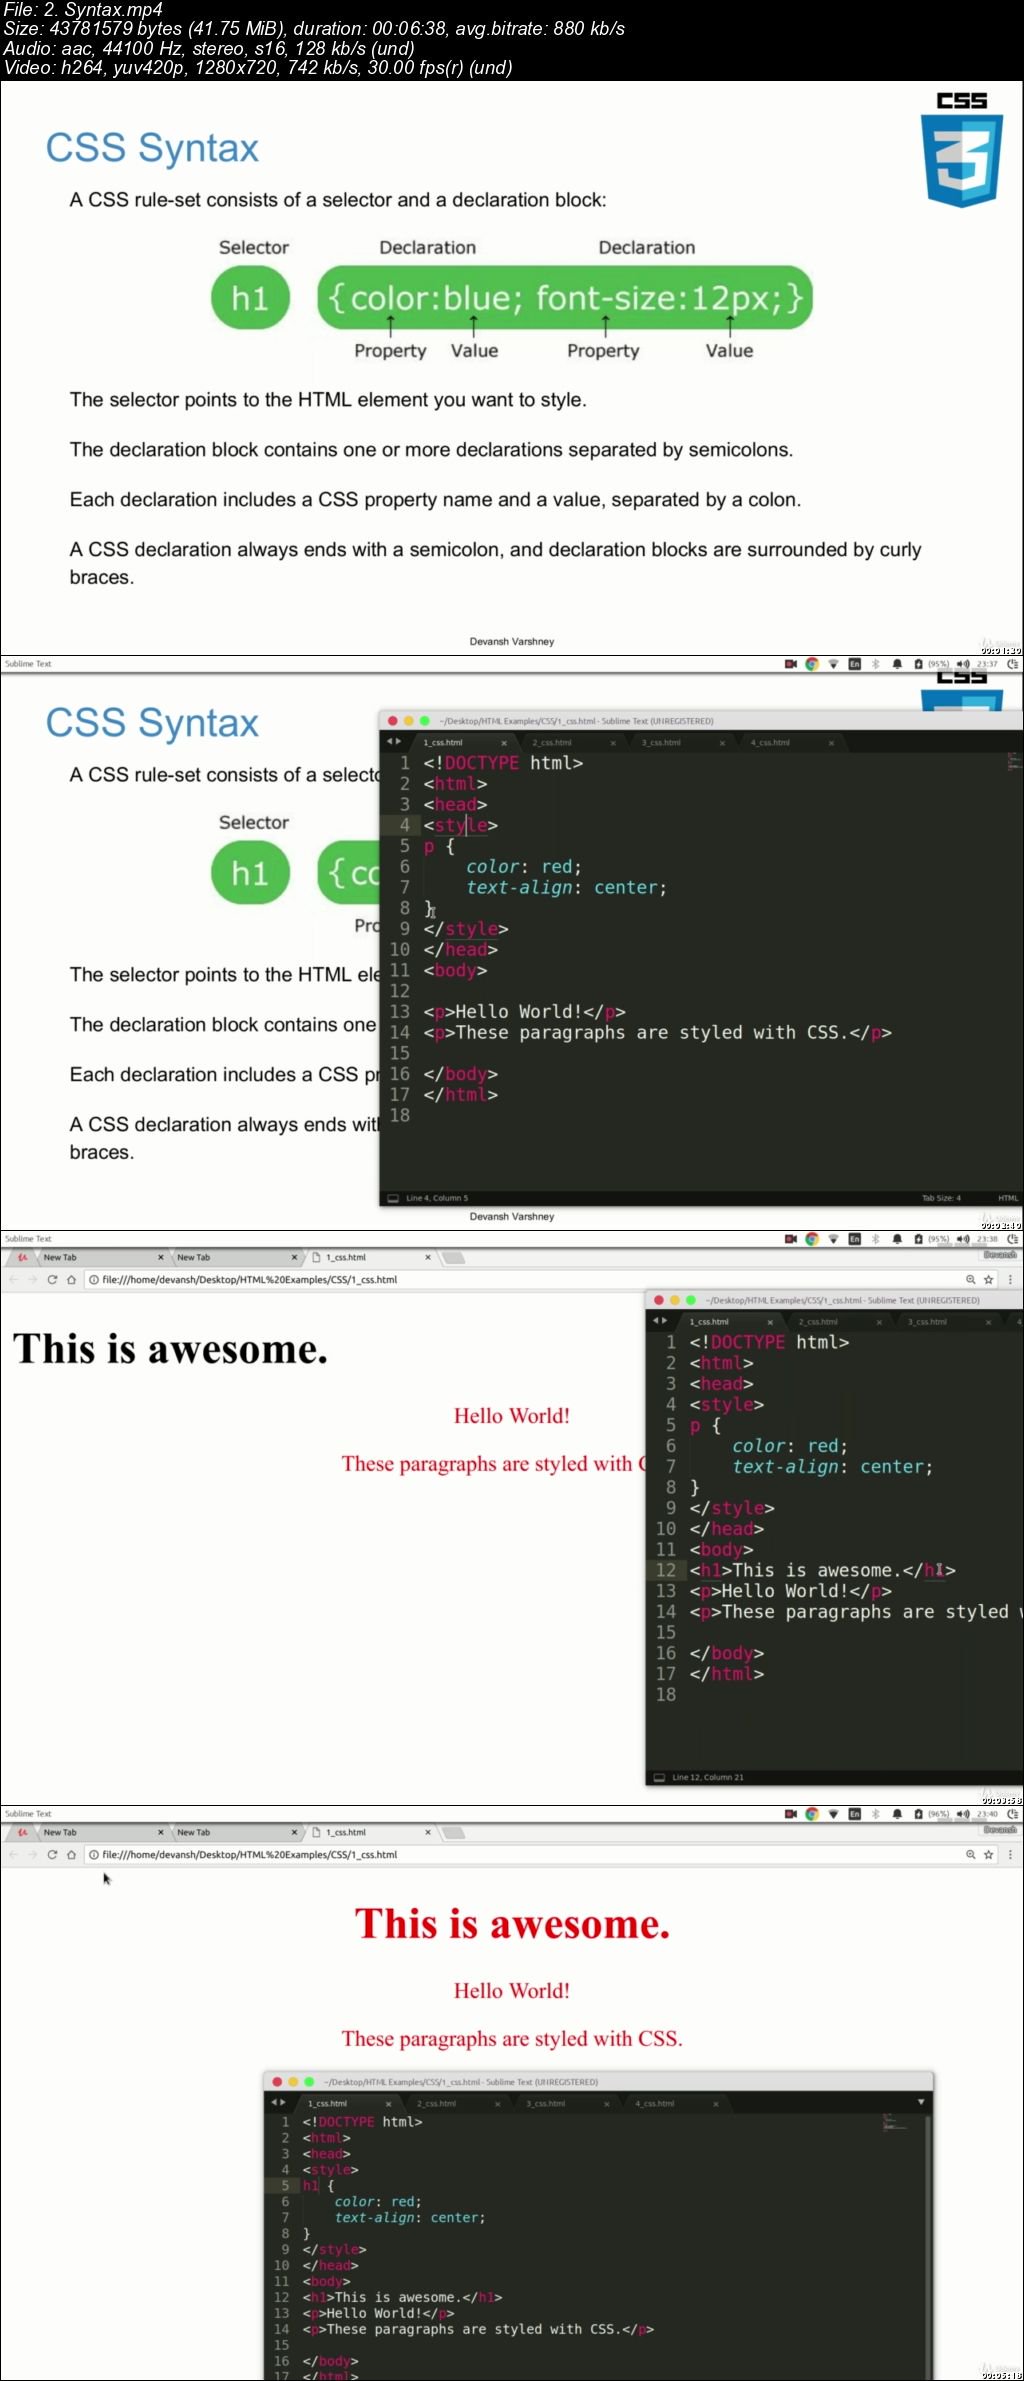Close 1_css.html Chrome tab in the 23:38 frame

click(x=428, y=1257)
